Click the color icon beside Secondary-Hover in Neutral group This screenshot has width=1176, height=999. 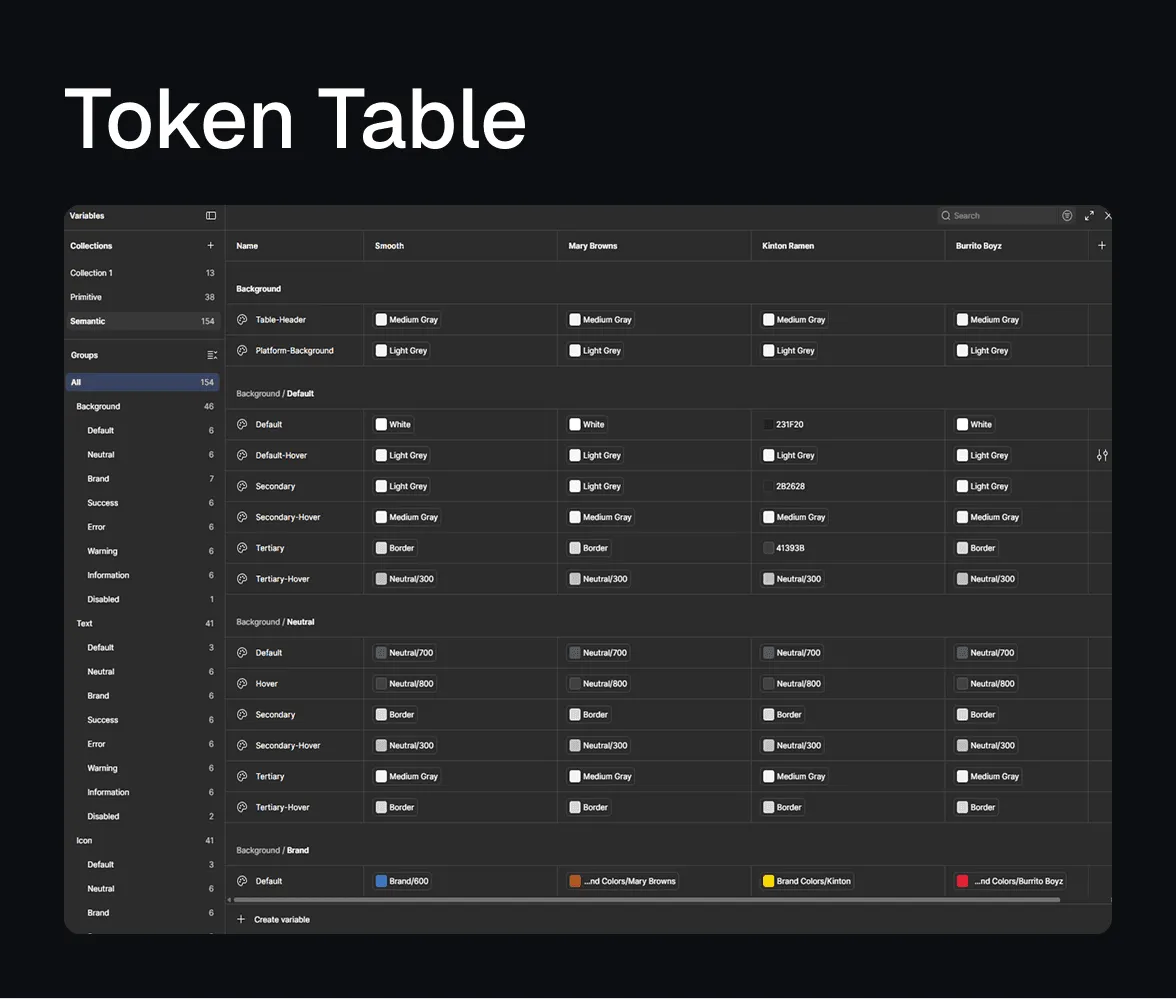coord(242,746)
